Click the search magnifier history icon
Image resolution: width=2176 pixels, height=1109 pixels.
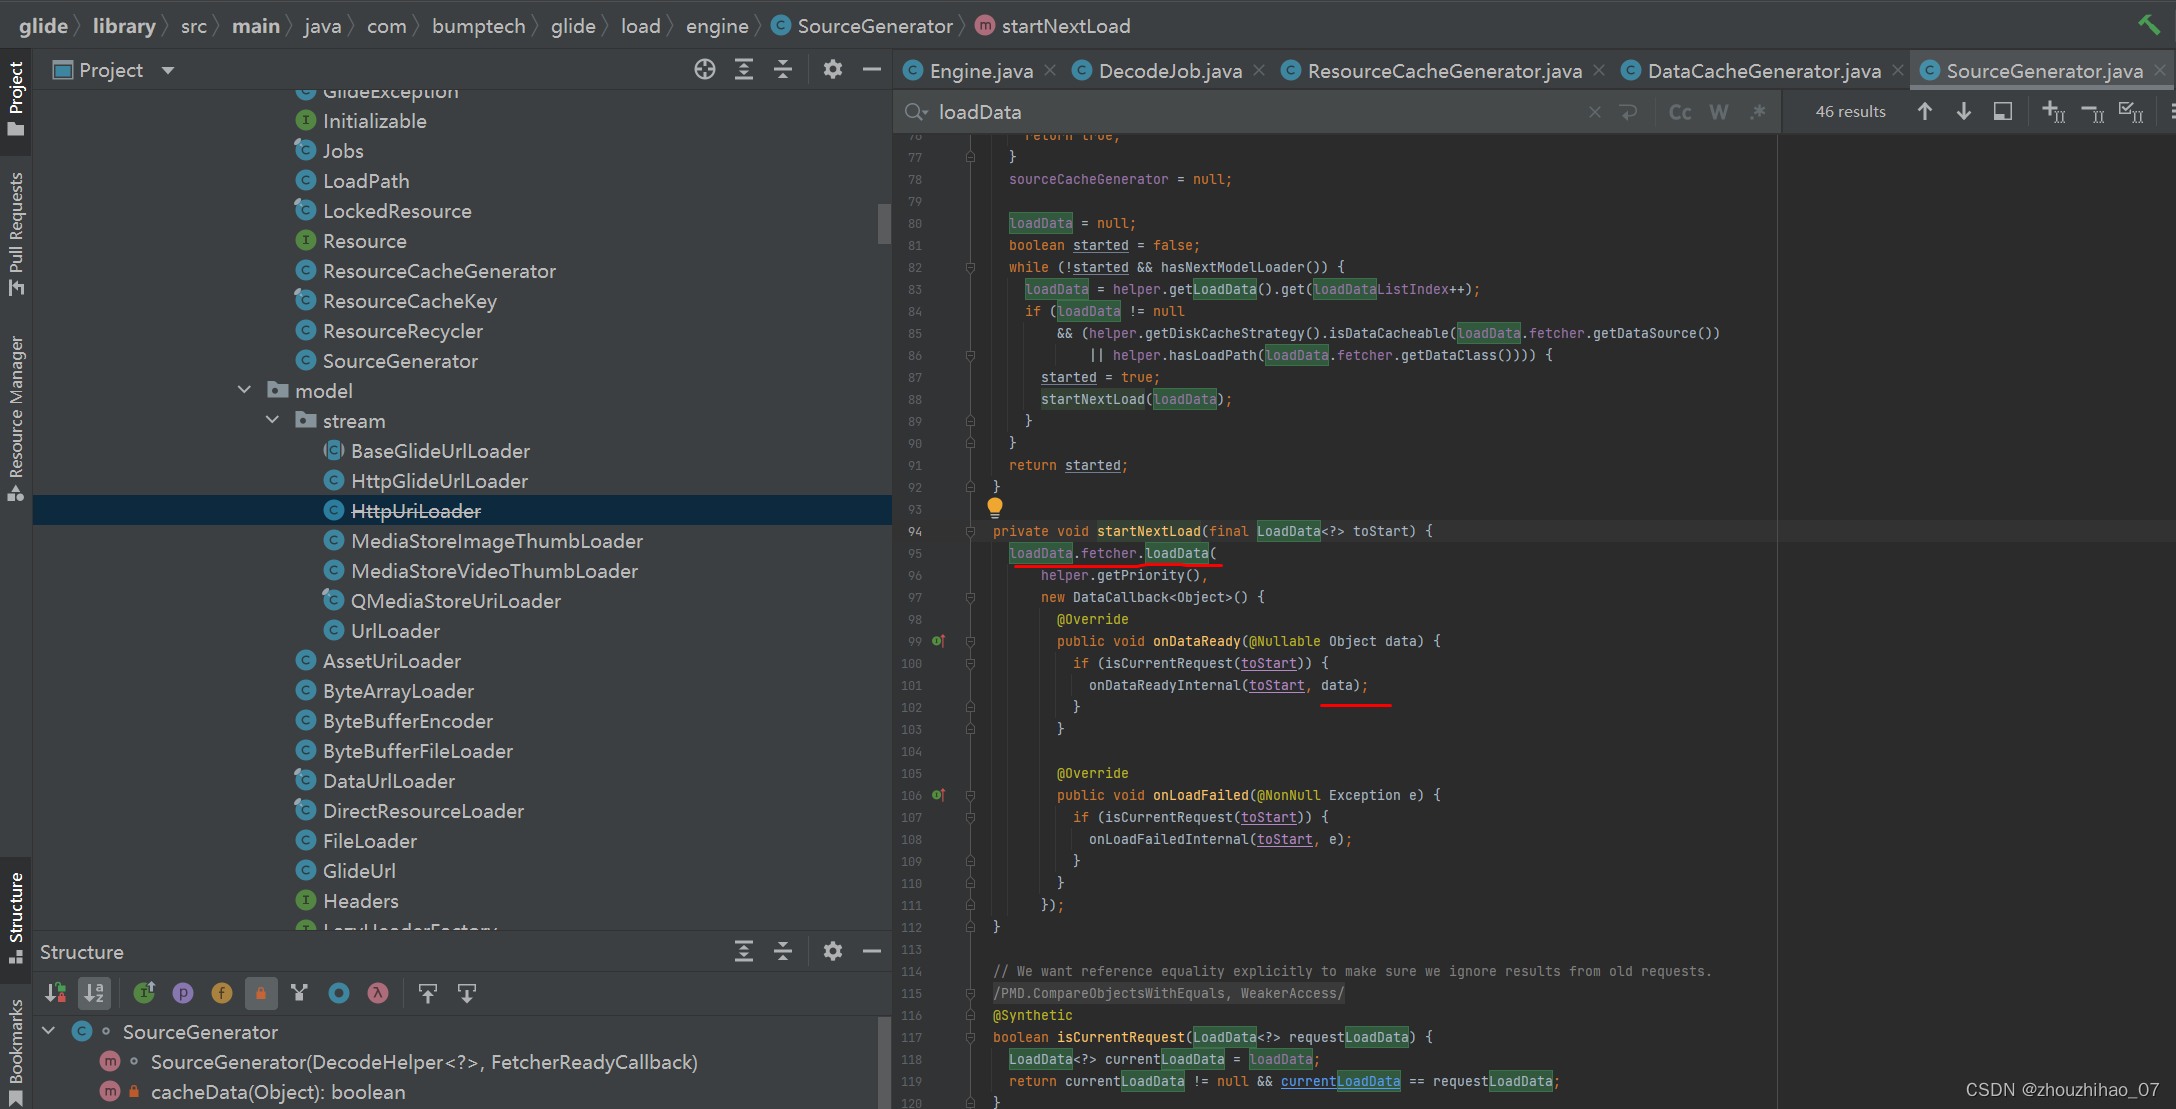(915, 111)
